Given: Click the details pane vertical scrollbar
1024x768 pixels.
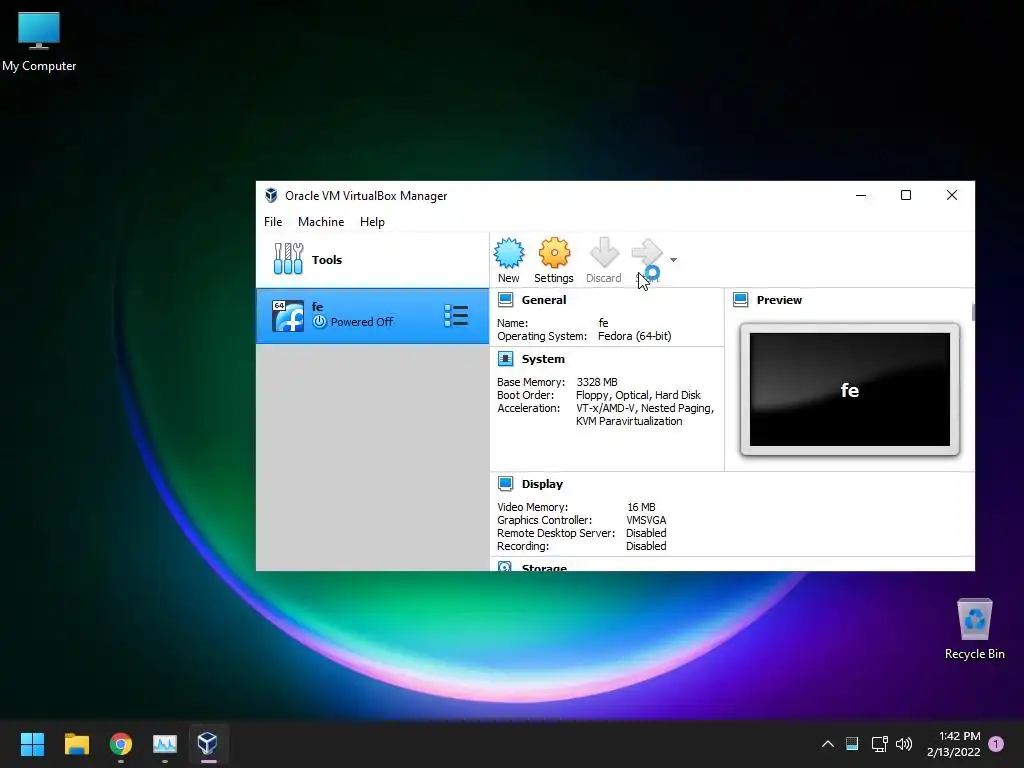Looking at the screenshot, I should click(x=972, y=312).
